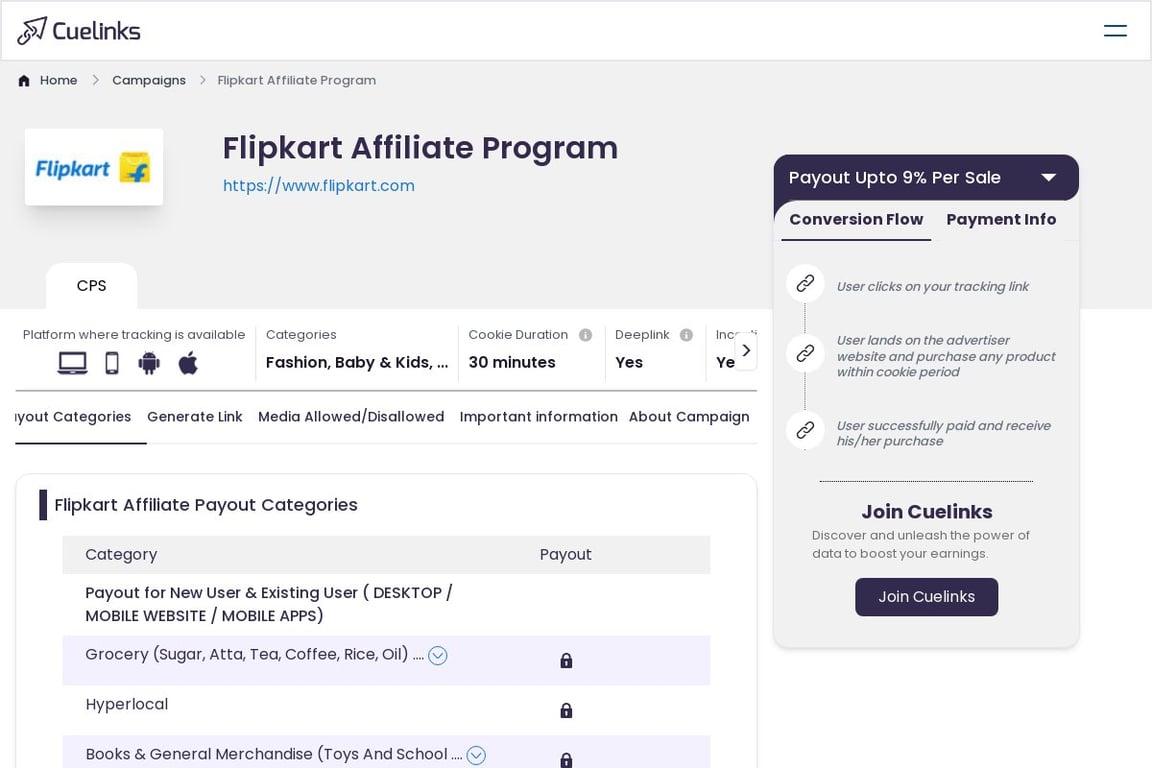Click the Payout column header

click(x=566, y=555)
